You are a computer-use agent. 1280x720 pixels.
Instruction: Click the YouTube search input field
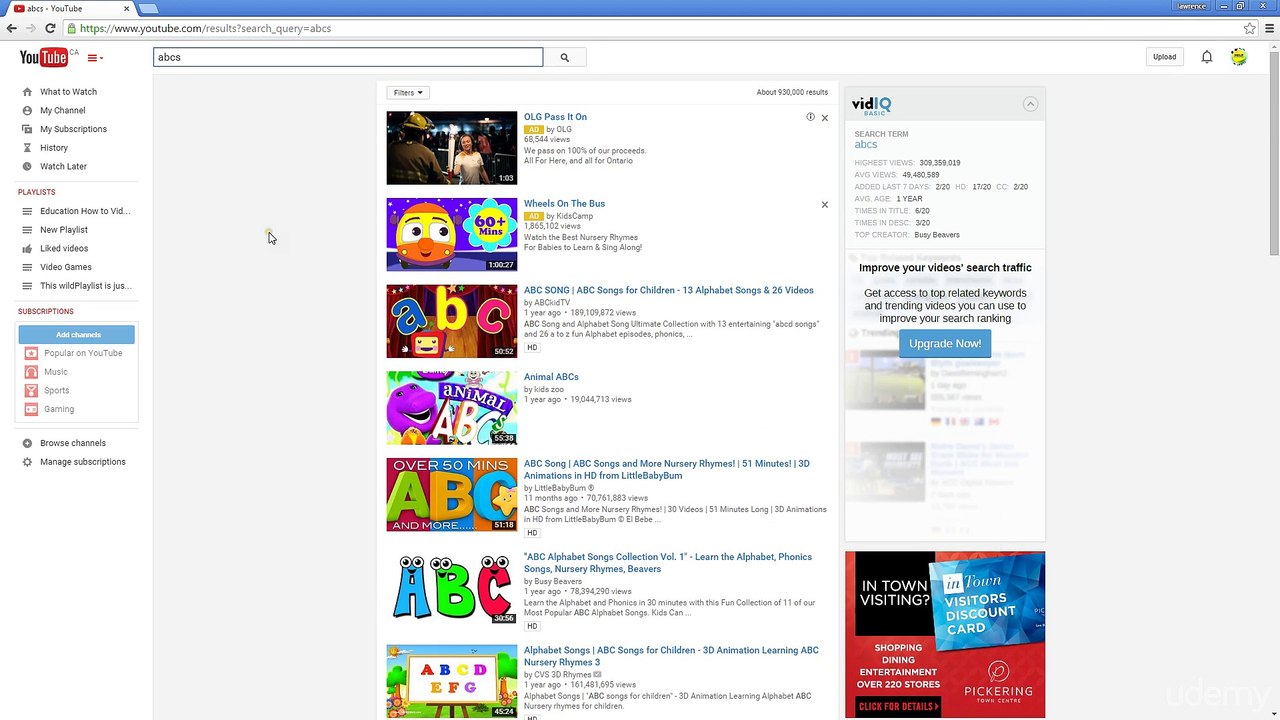(x=348, y=57)
